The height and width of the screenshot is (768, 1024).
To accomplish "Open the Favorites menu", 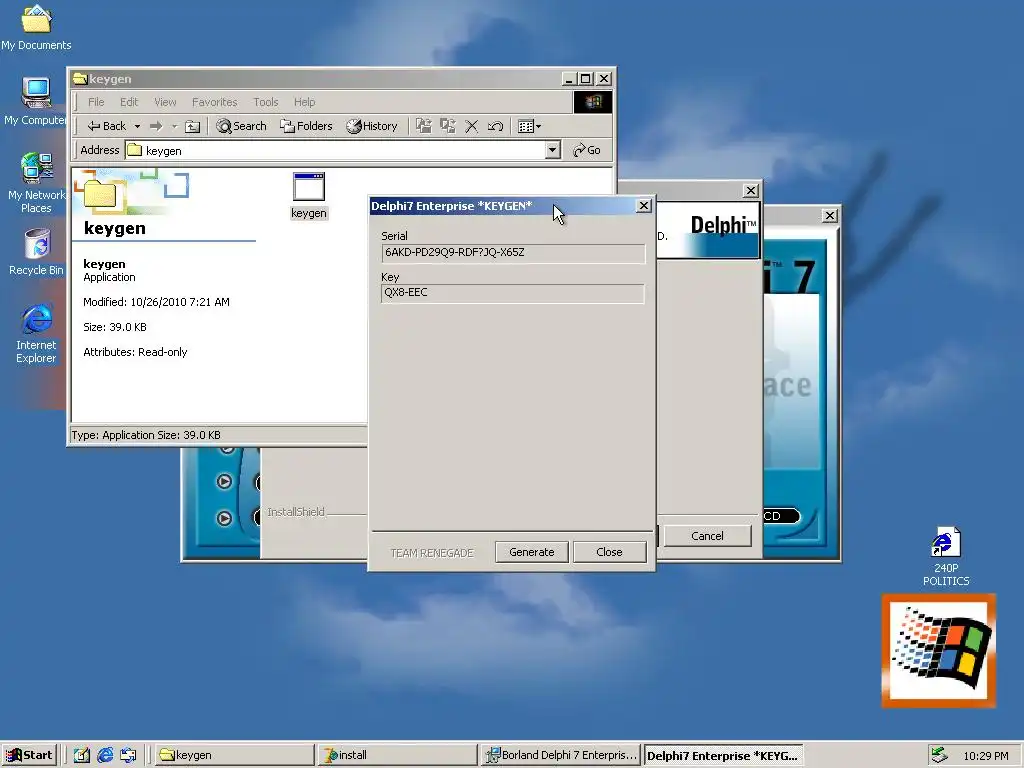I will [x=214, y=102].
